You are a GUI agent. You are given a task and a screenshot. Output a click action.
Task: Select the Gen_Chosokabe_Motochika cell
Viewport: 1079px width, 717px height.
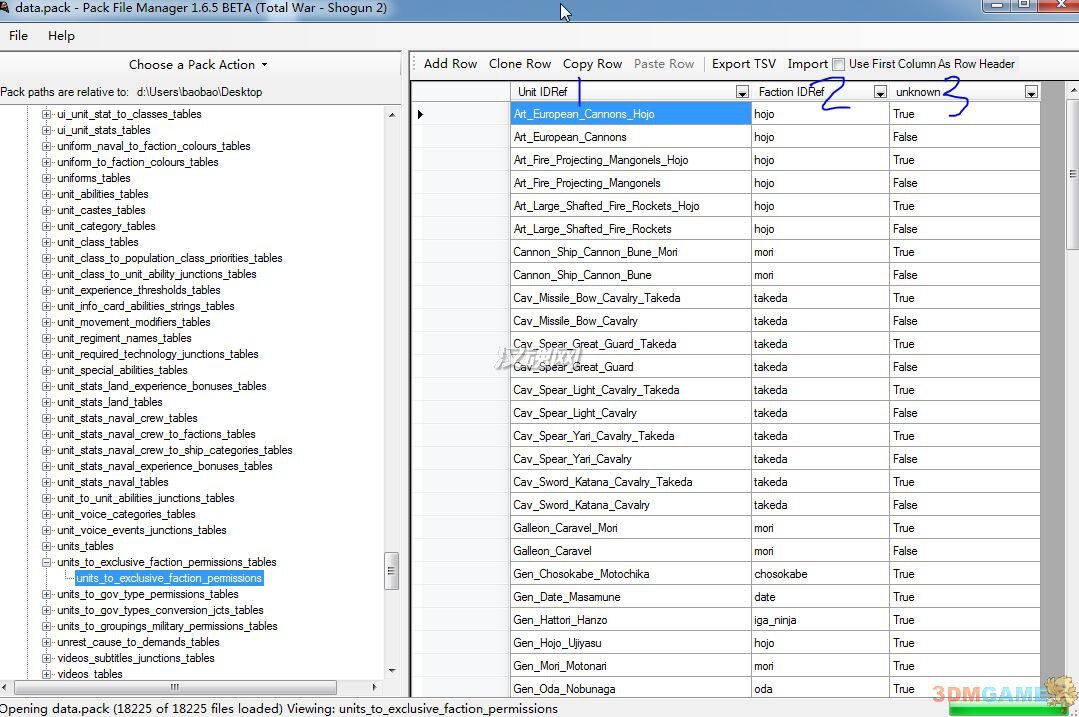[x=630, y=574]
